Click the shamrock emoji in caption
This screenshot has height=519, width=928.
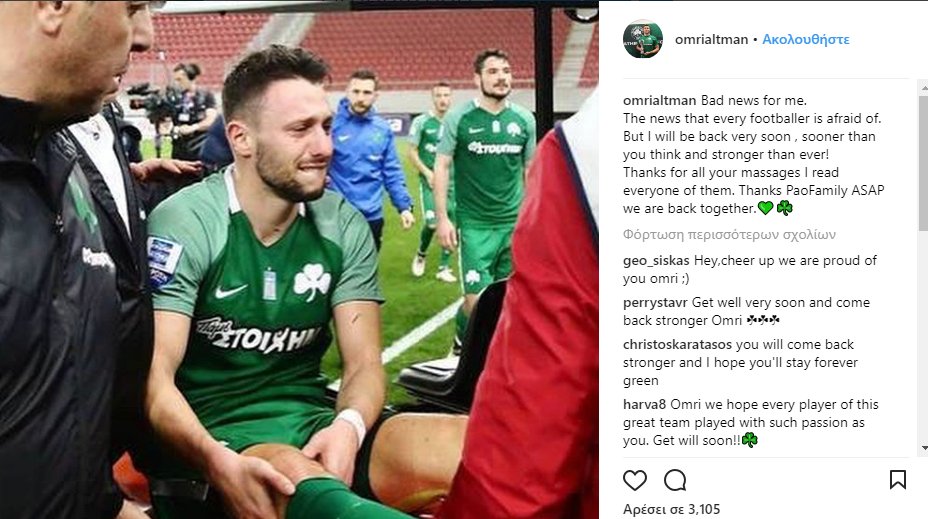coord(784,208)
